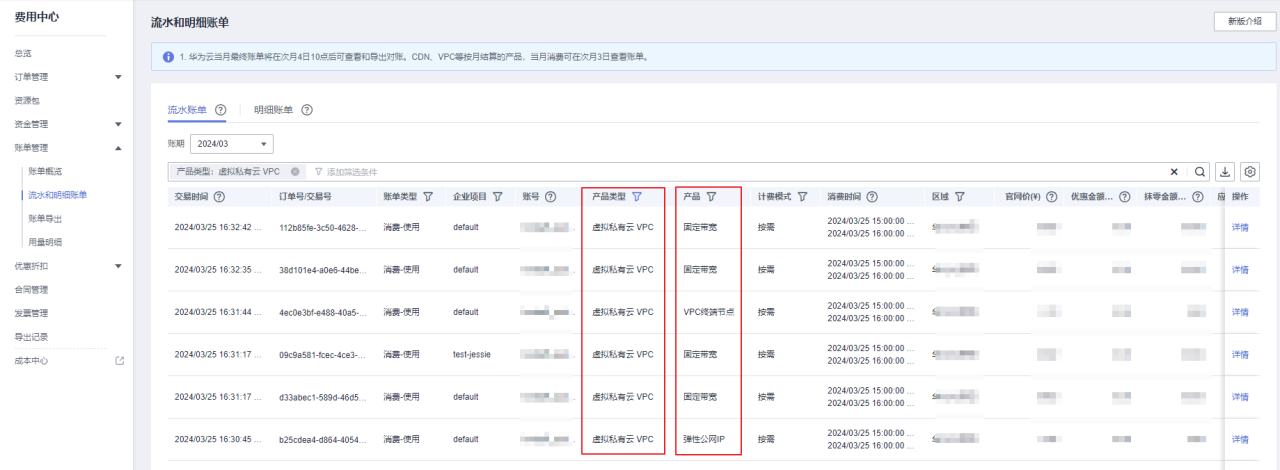Collapse 账单管理 in the sidebar
The image size is (1280, 470).
(118, 148)
